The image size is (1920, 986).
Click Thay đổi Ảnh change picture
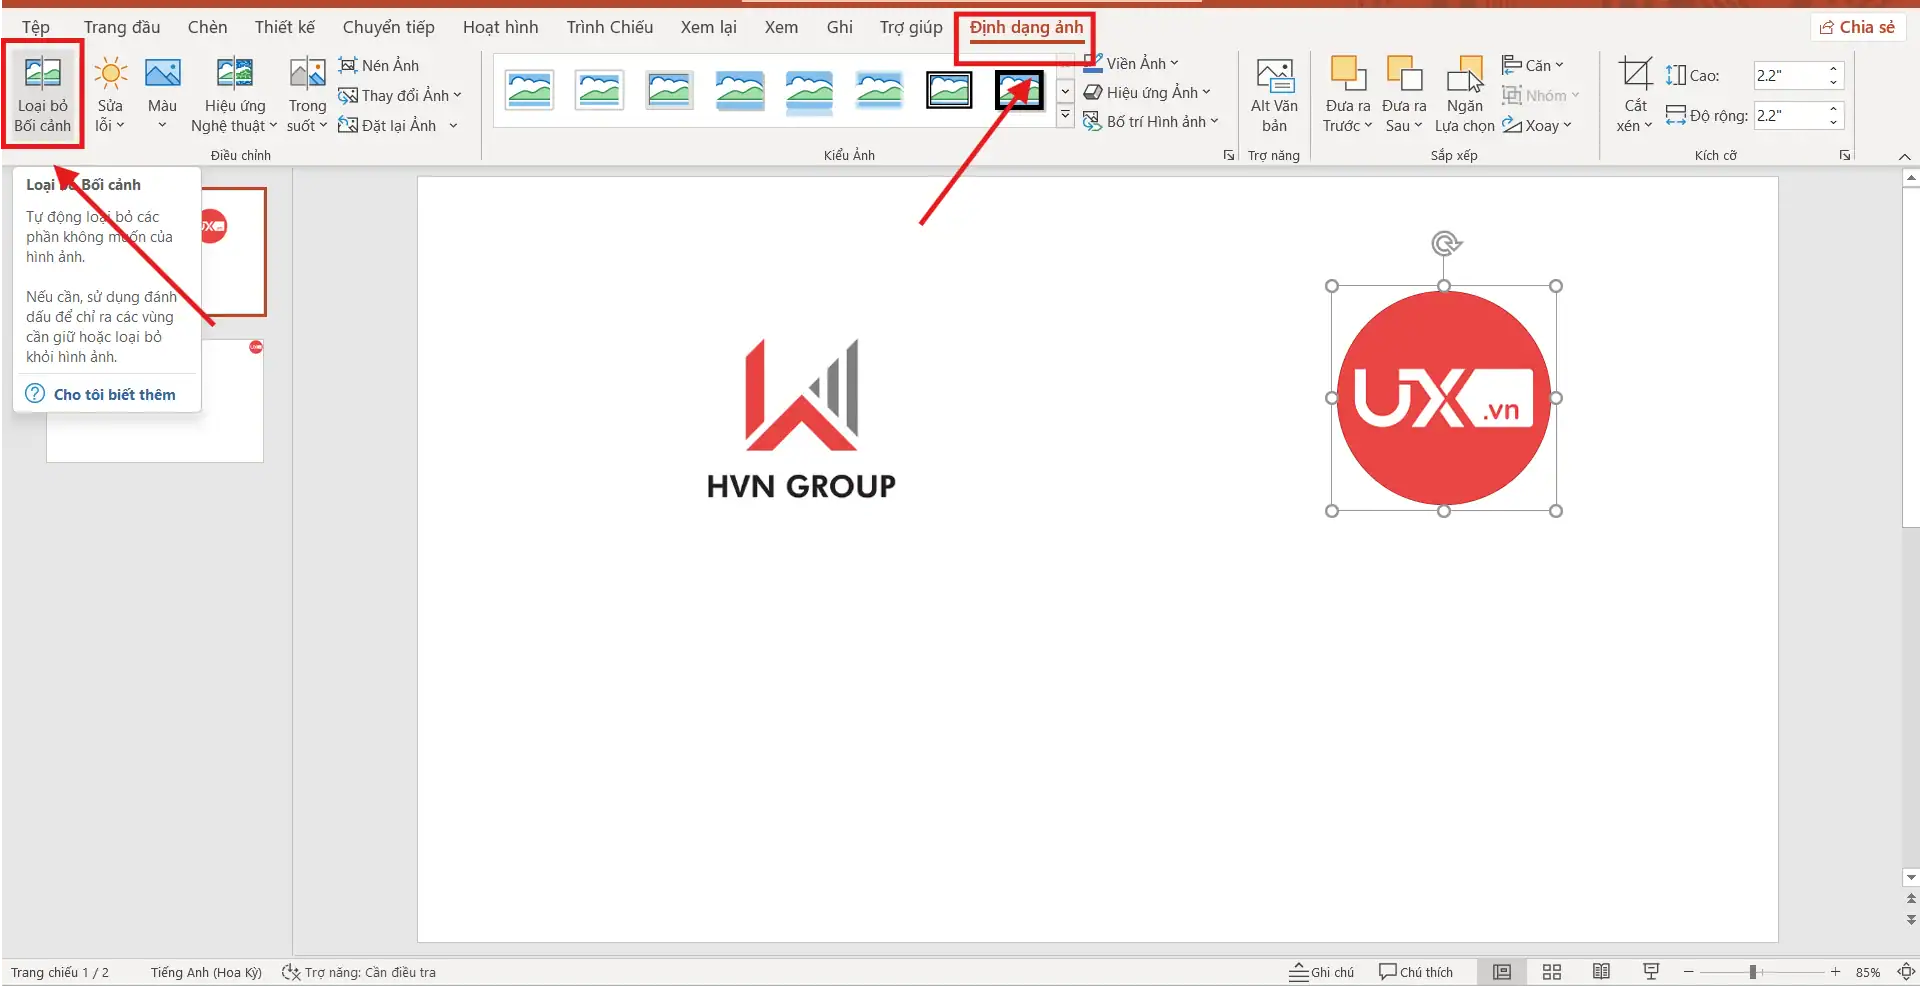pyautogui.click(x=400, y=95)
